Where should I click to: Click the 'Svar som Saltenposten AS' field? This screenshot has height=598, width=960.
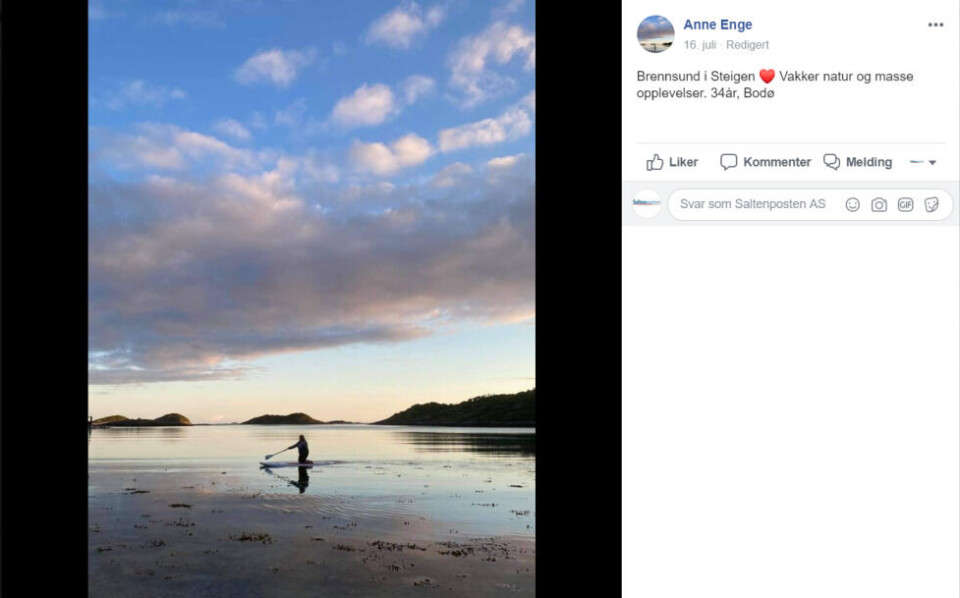point(753,204)
